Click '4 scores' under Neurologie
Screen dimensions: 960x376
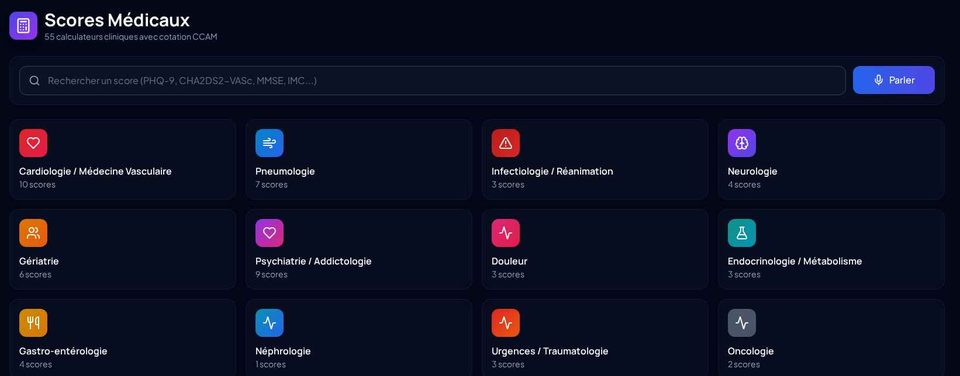(744, 184)
